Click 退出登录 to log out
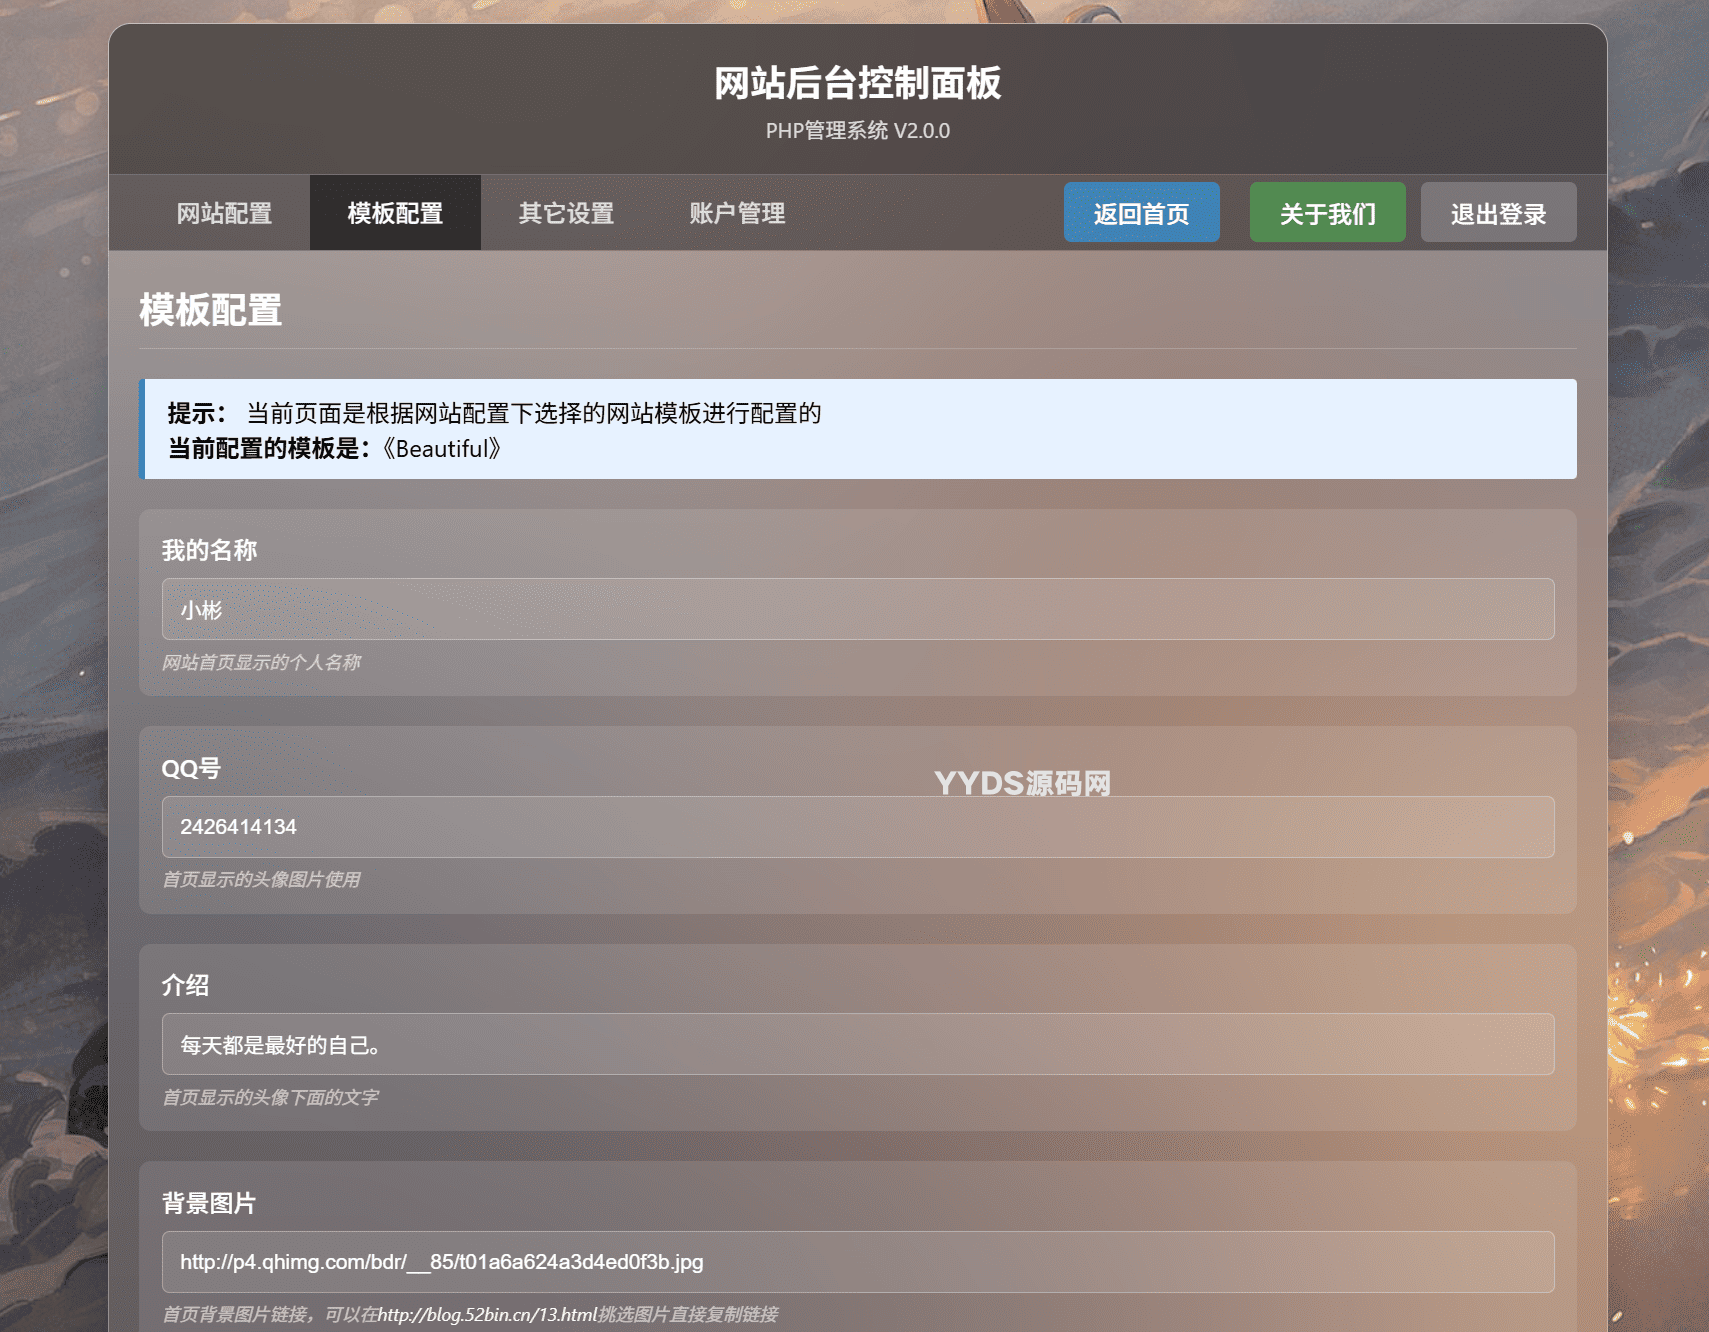1709x1332 pixels. 1497,212
